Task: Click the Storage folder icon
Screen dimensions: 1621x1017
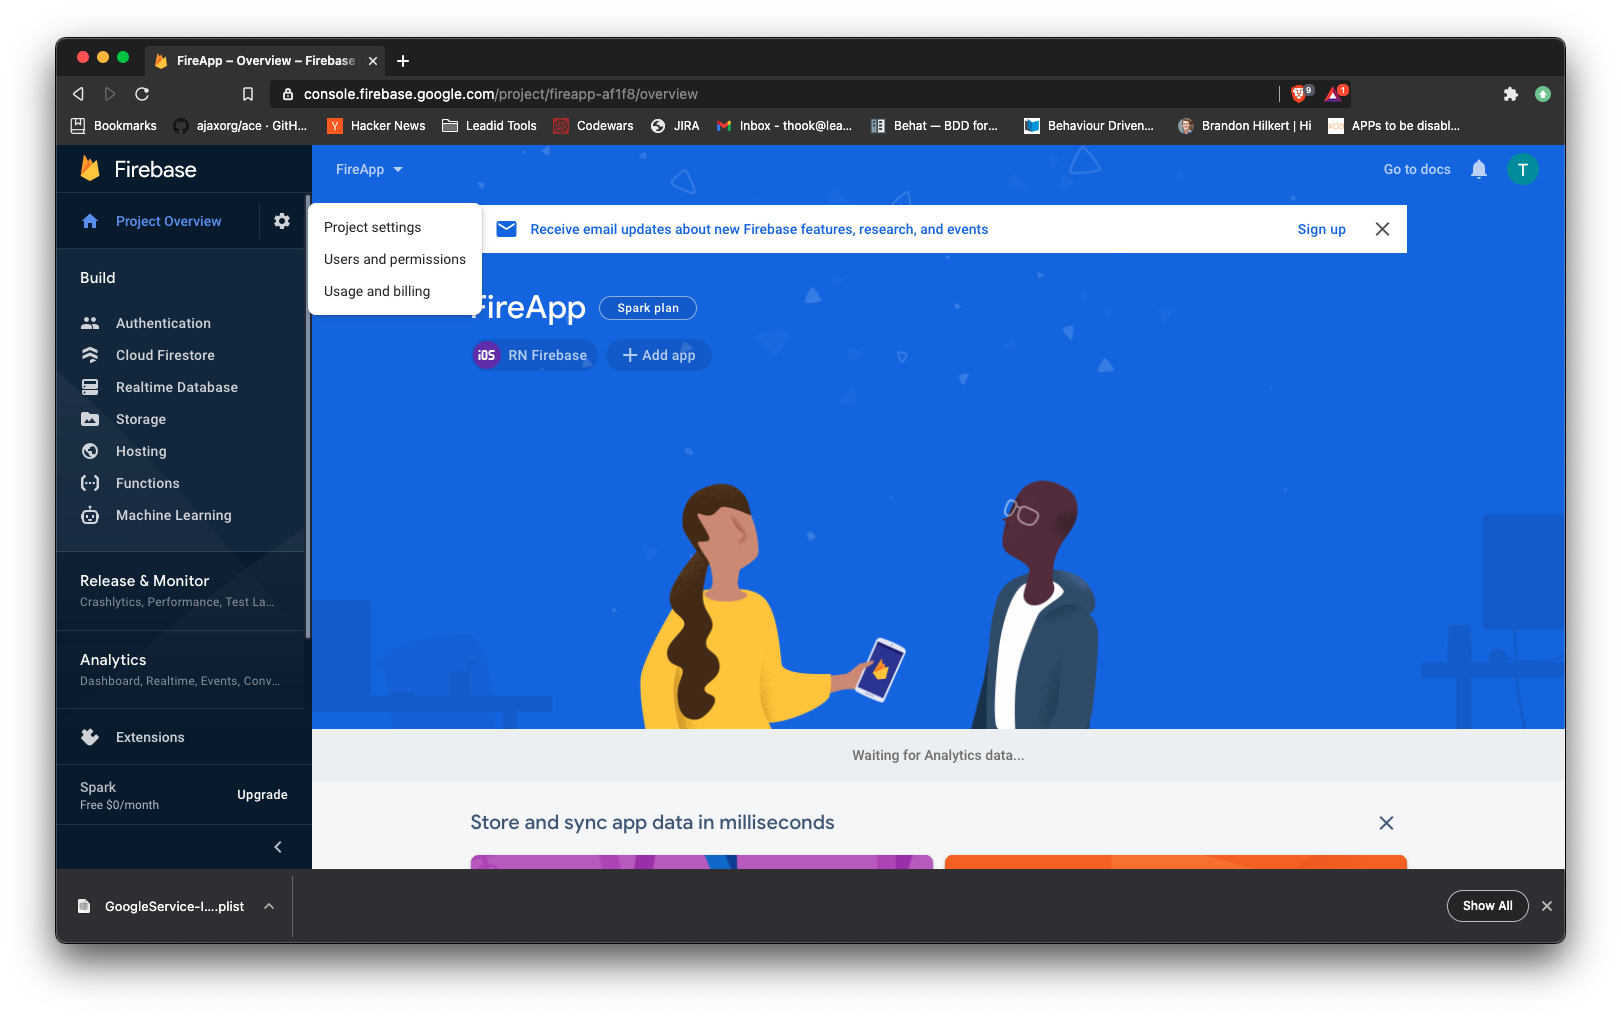Action: click(90, 419)
